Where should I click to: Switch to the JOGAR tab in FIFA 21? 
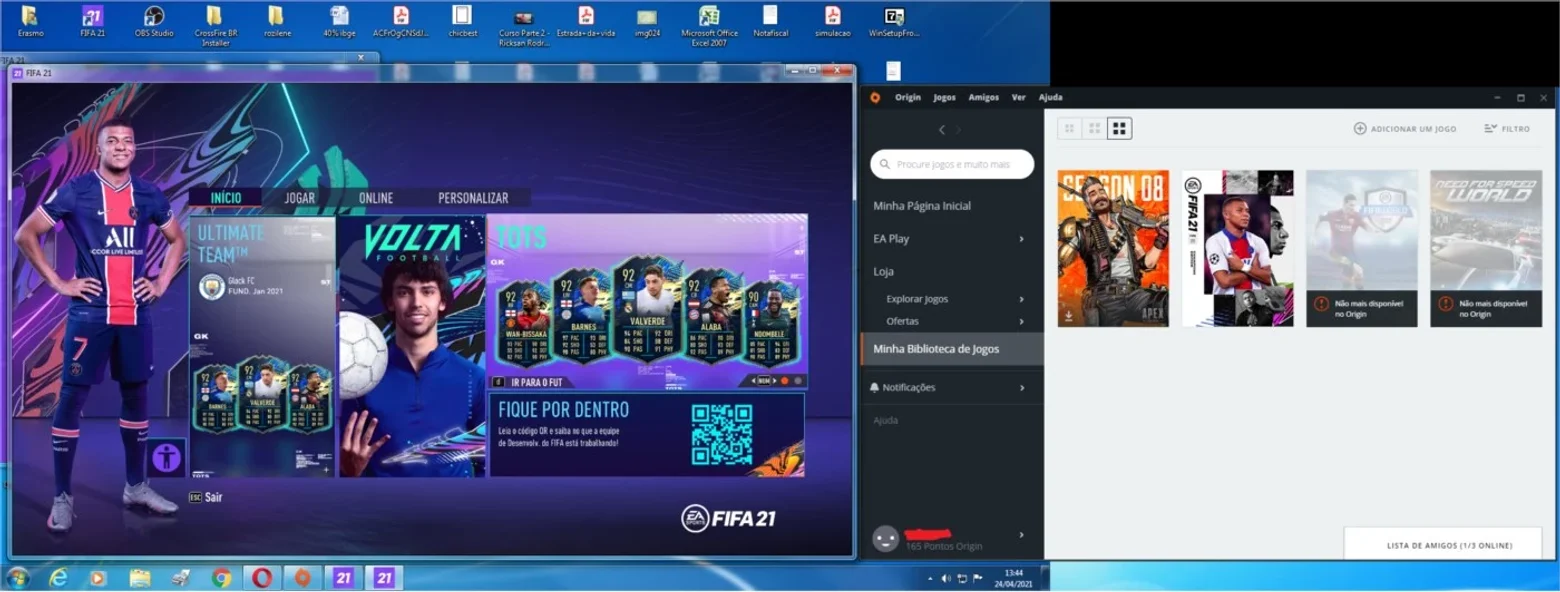click(299, 198)
